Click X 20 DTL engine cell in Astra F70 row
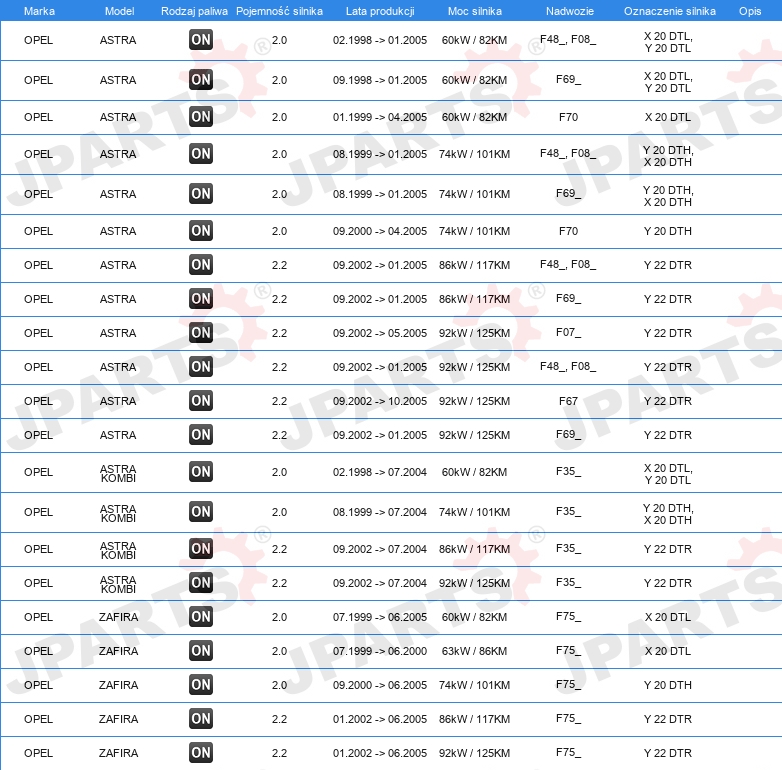This screenshot has width=782, height=770. click(x=668, y=117)
